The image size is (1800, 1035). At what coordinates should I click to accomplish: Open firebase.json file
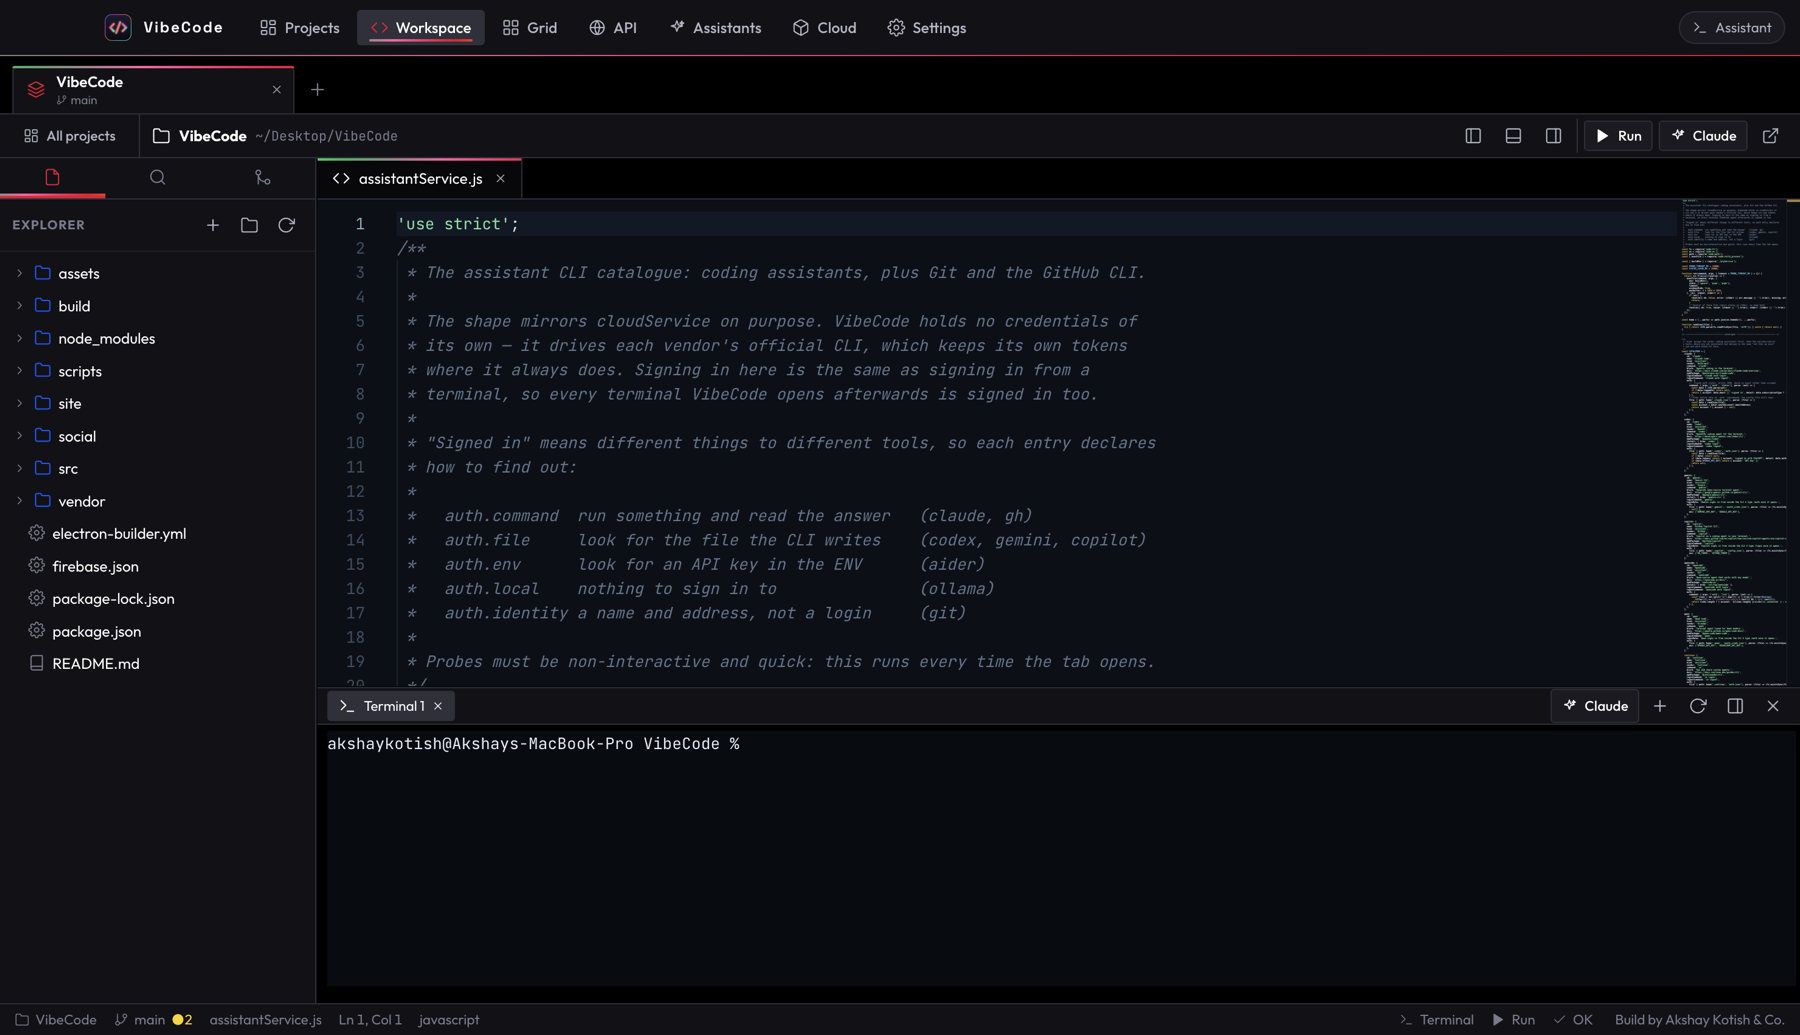coord(158,566)
